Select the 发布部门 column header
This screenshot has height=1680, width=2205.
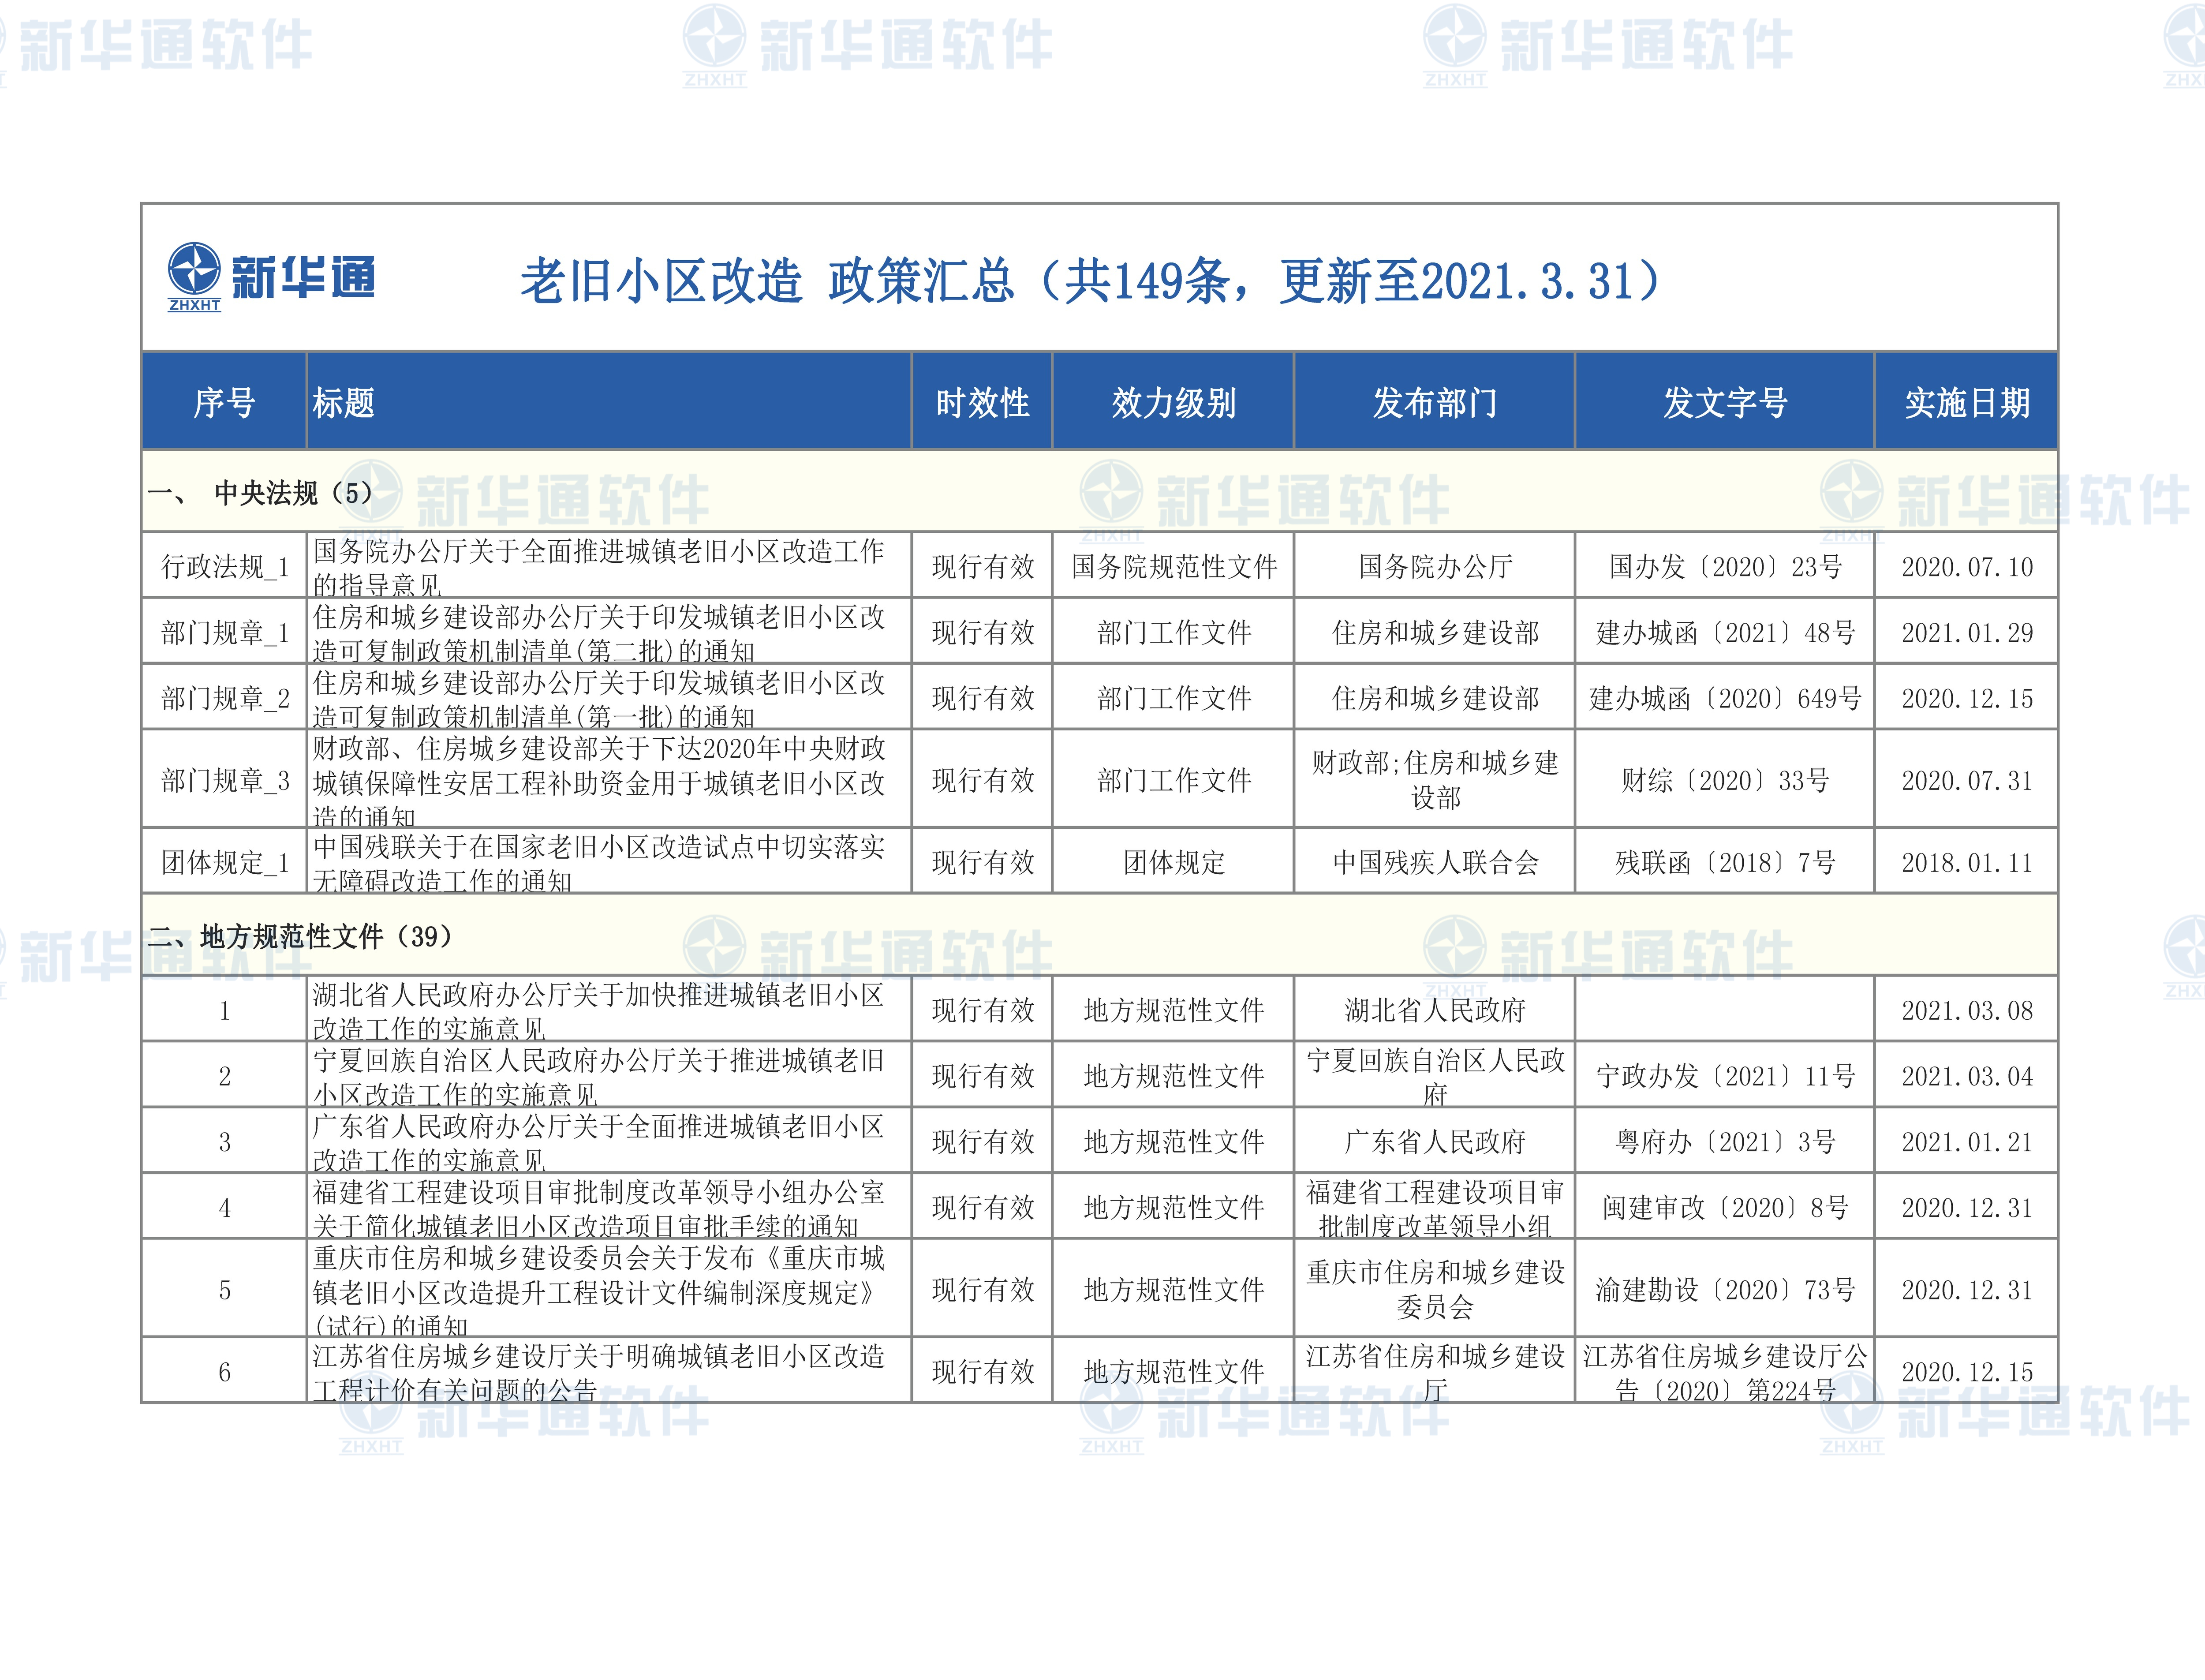(x=1434, y=402)
